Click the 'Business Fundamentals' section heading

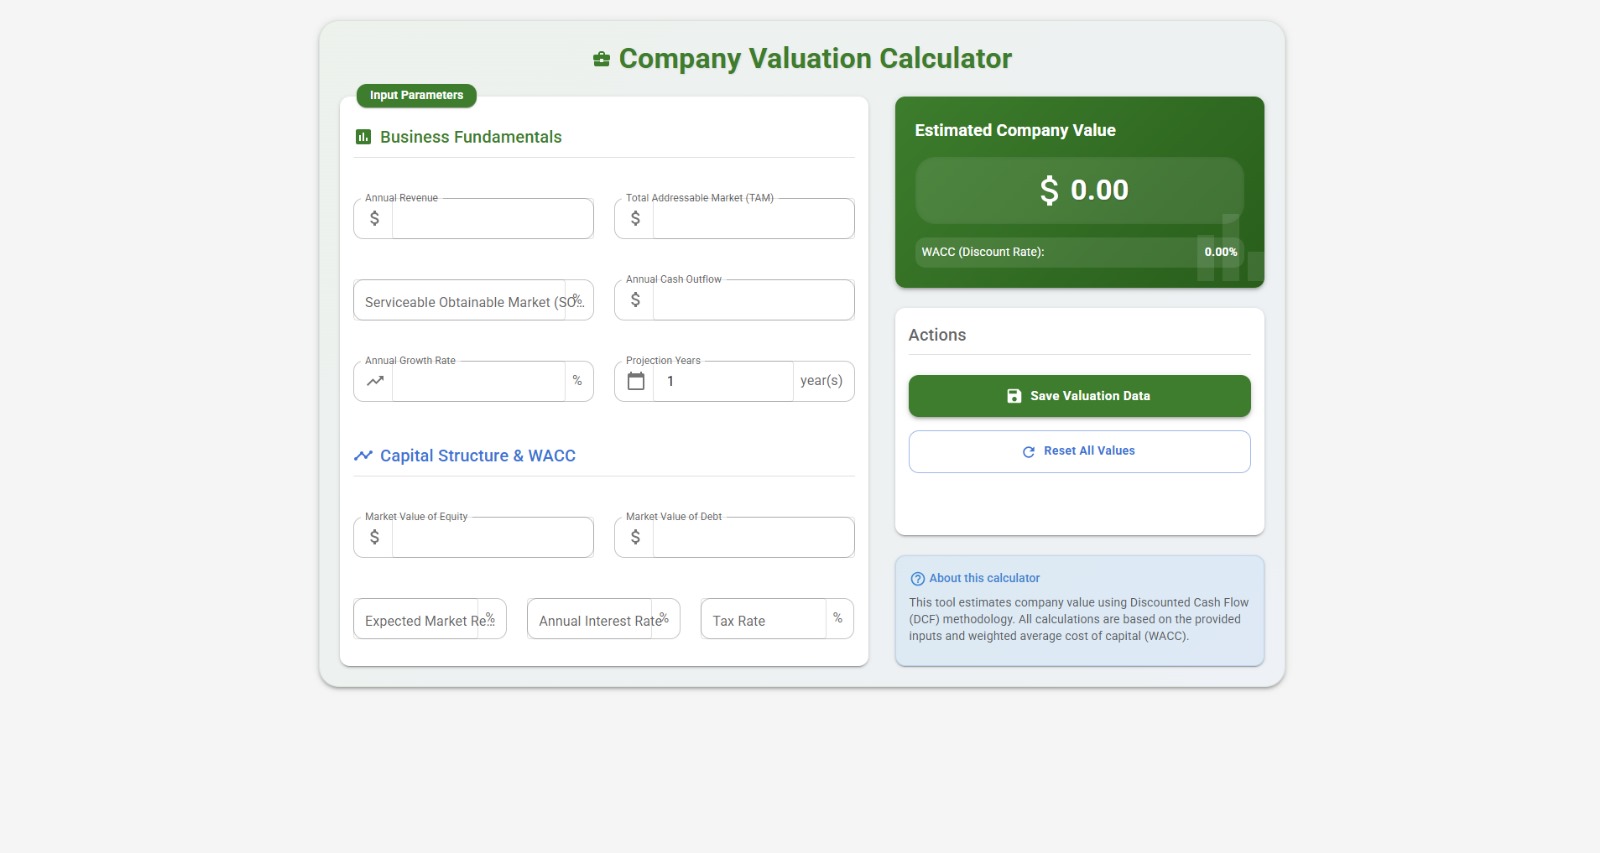pyautogui.click(x=471, y=137)
